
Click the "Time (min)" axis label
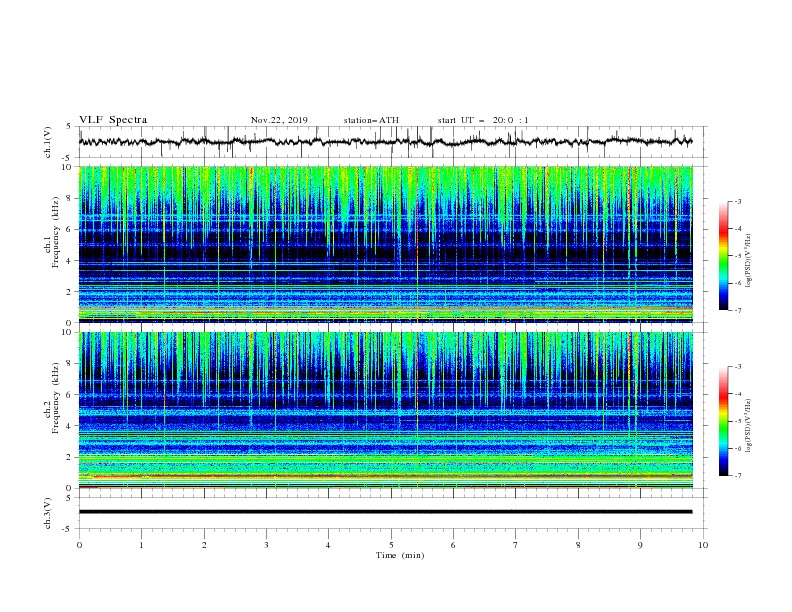coord(400,555)
